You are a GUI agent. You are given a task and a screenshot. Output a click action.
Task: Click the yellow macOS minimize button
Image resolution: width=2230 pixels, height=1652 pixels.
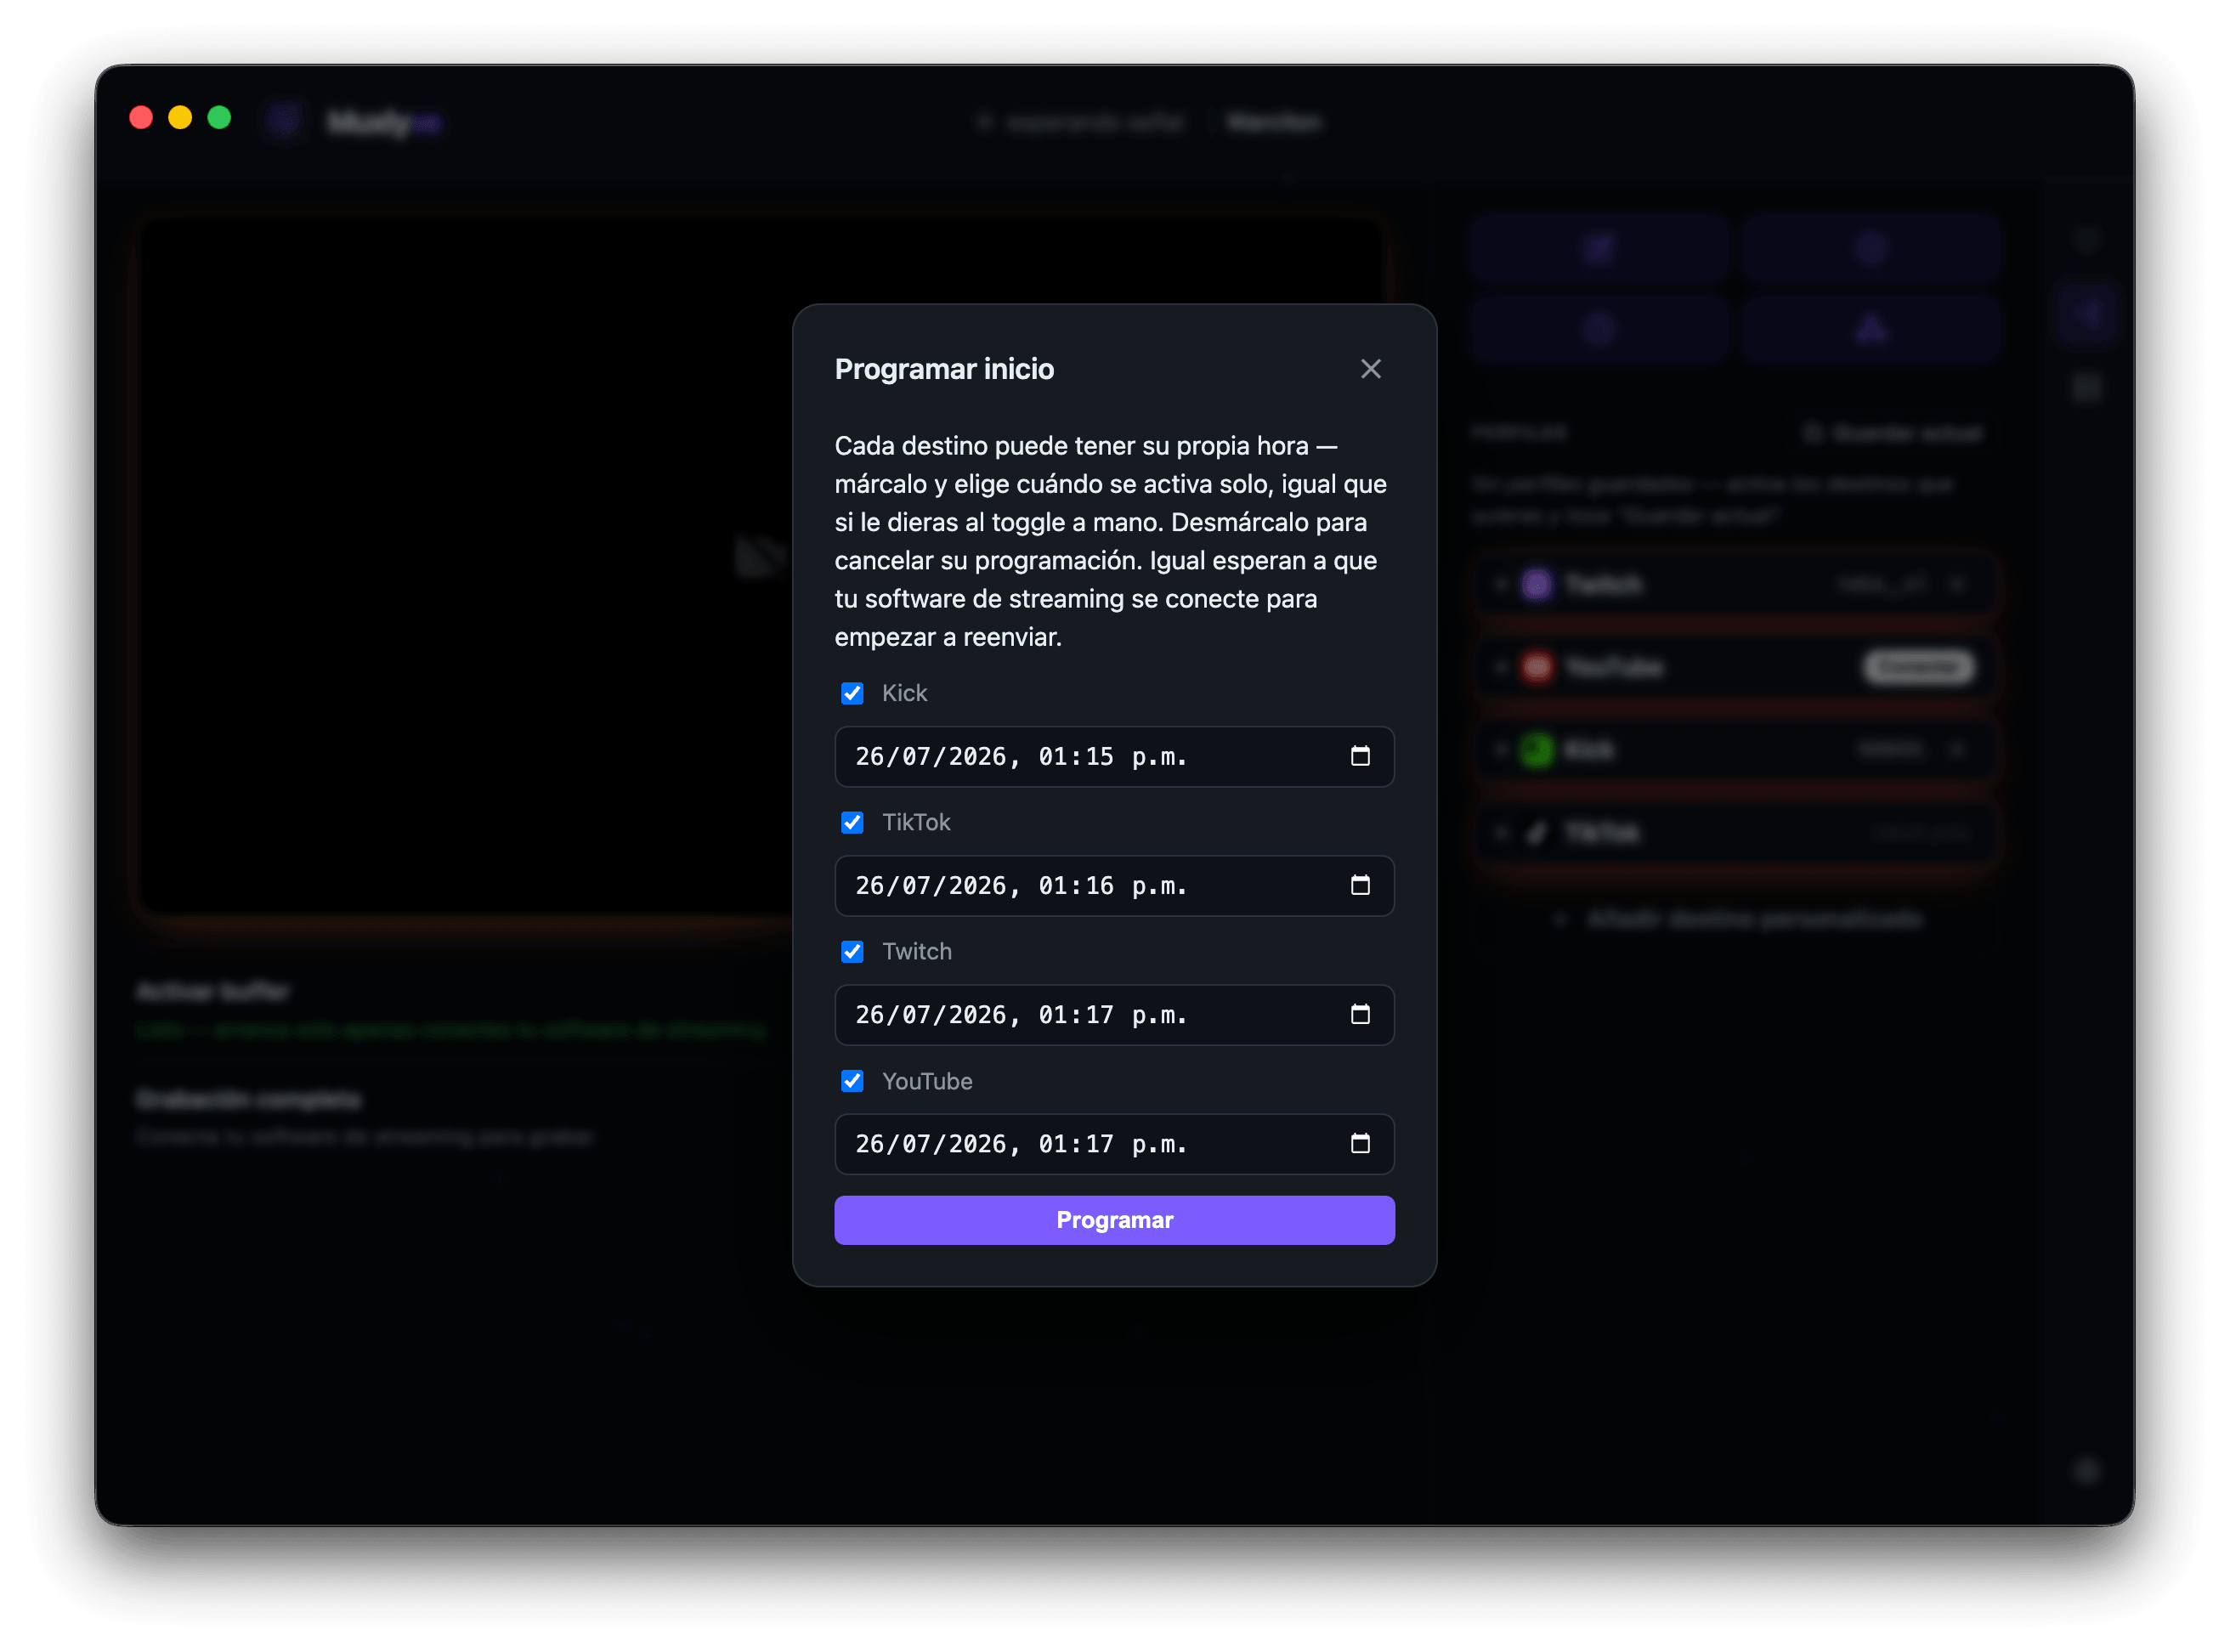pos(180,118)
